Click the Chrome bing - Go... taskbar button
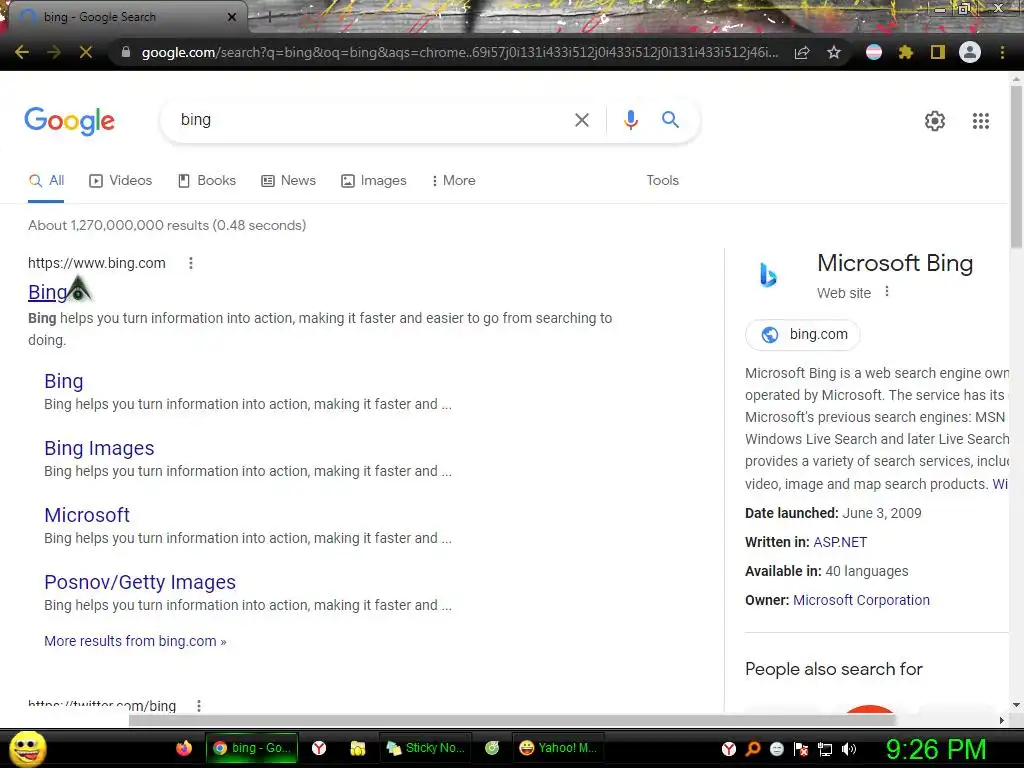 [x=252, y=748]
